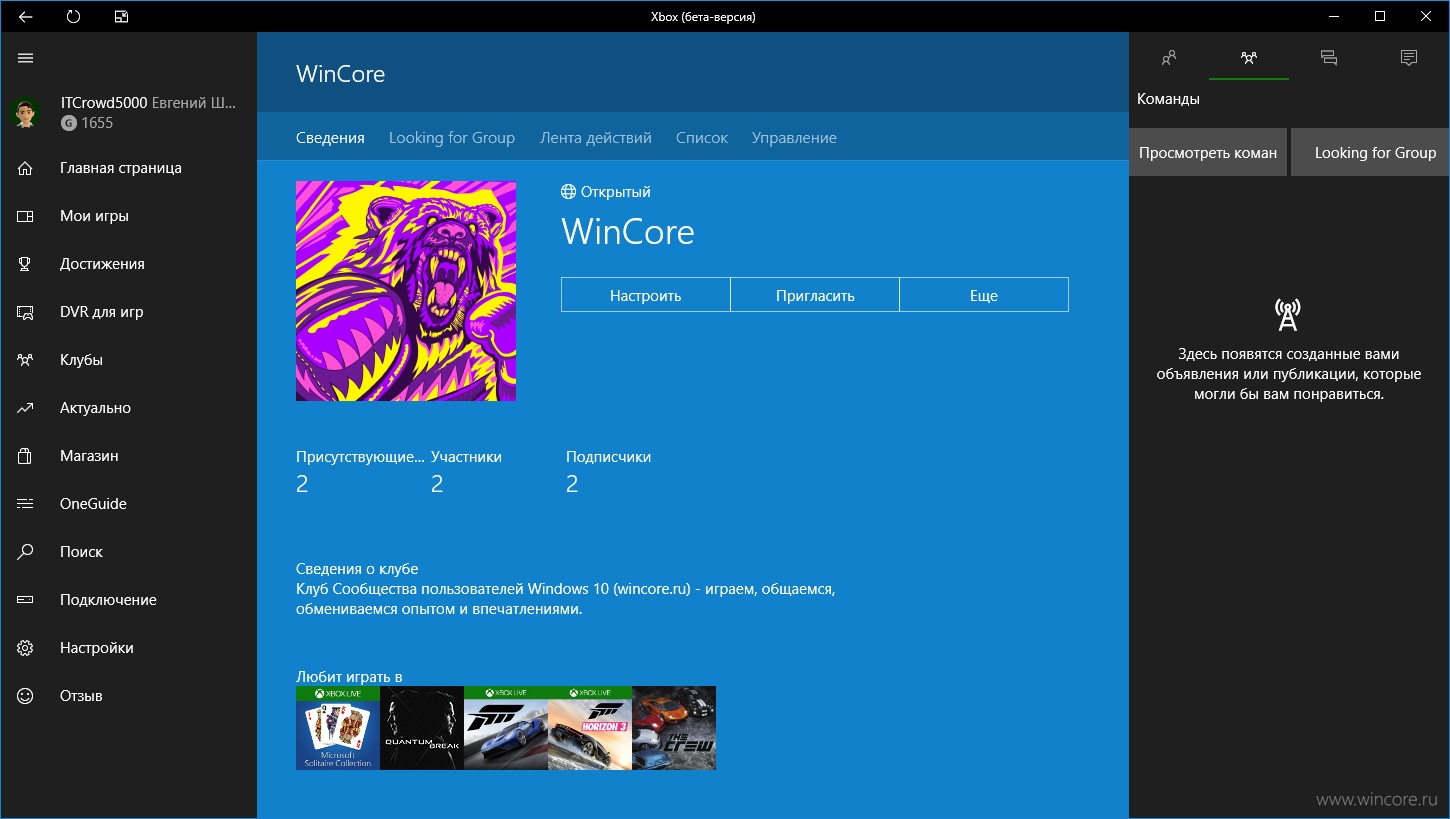
Task: Open The Crew game tile
Action: pos(674,728)
